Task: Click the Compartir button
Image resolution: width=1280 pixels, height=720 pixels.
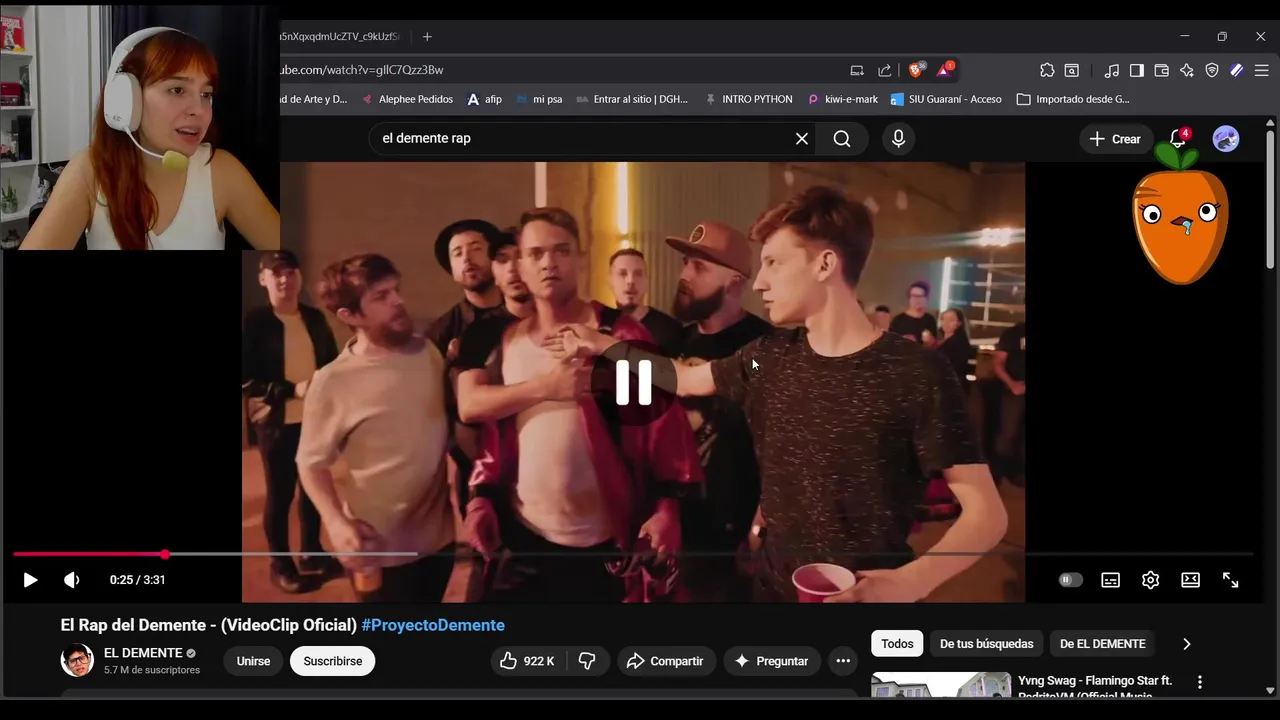Action: tap(665, 661)
